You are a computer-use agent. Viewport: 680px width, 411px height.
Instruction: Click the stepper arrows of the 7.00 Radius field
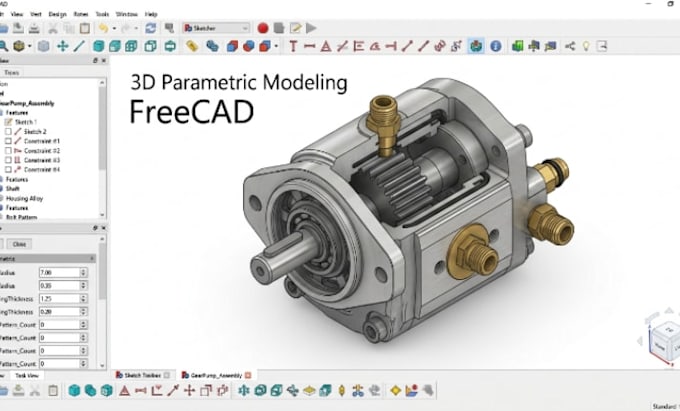tap(83, 273)
